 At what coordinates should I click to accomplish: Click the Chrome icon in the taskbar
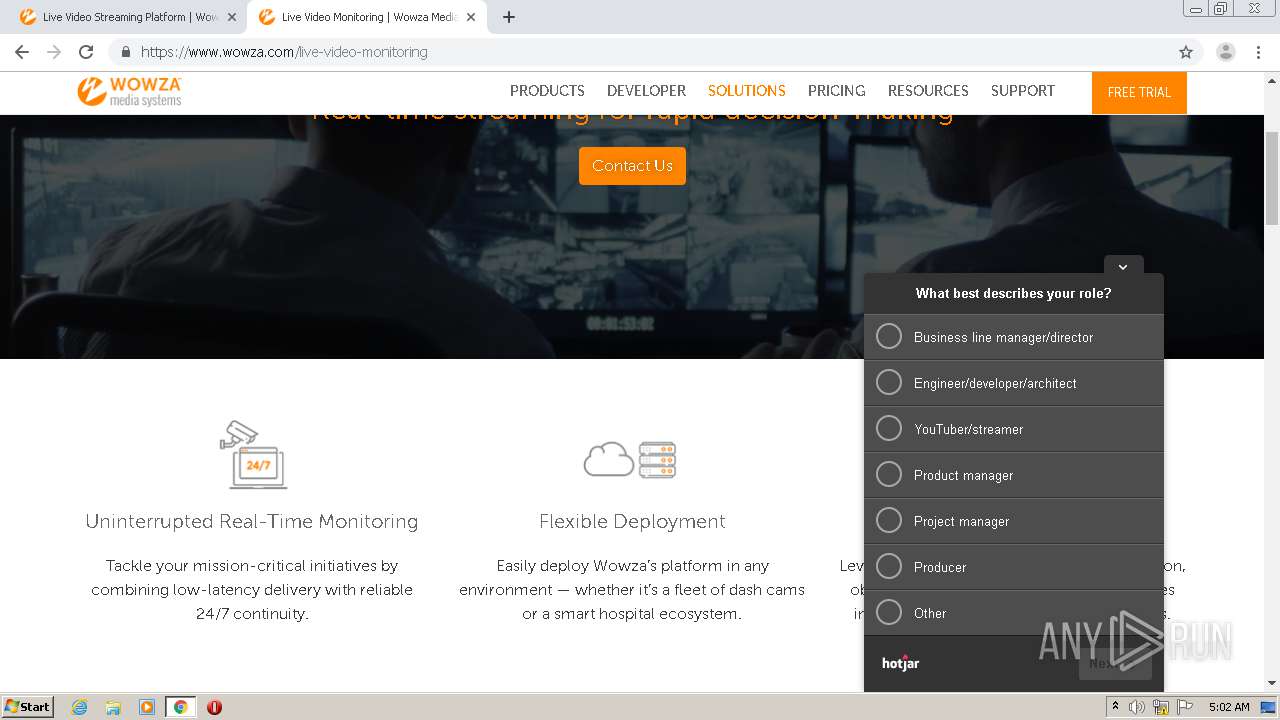(x=181, y=707)
